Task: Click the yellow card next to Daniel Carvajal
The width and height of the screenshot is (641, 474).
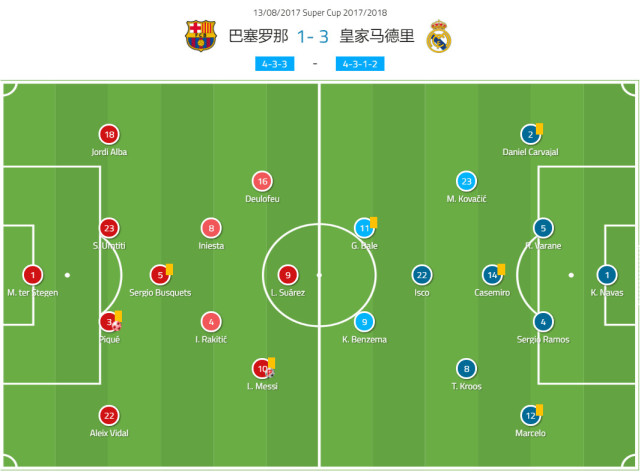Action: click(539, 128)
